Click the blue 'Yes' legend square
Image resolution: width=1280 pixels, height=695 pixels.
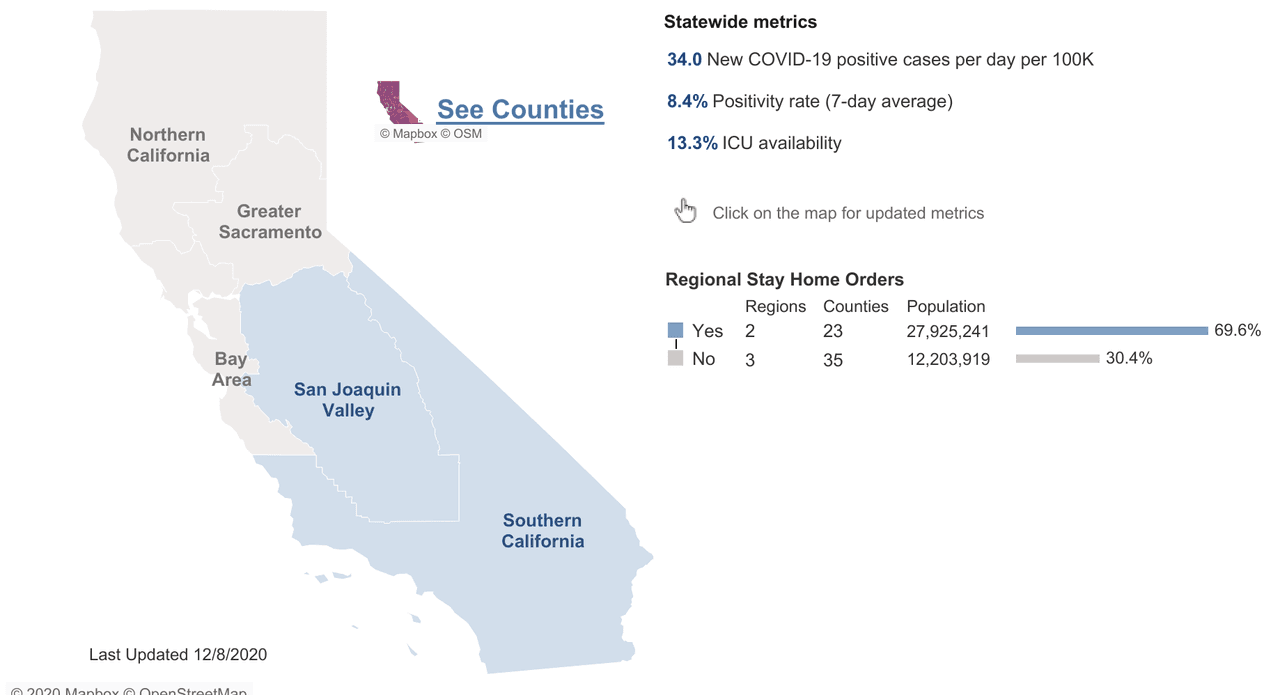point(675,329)
